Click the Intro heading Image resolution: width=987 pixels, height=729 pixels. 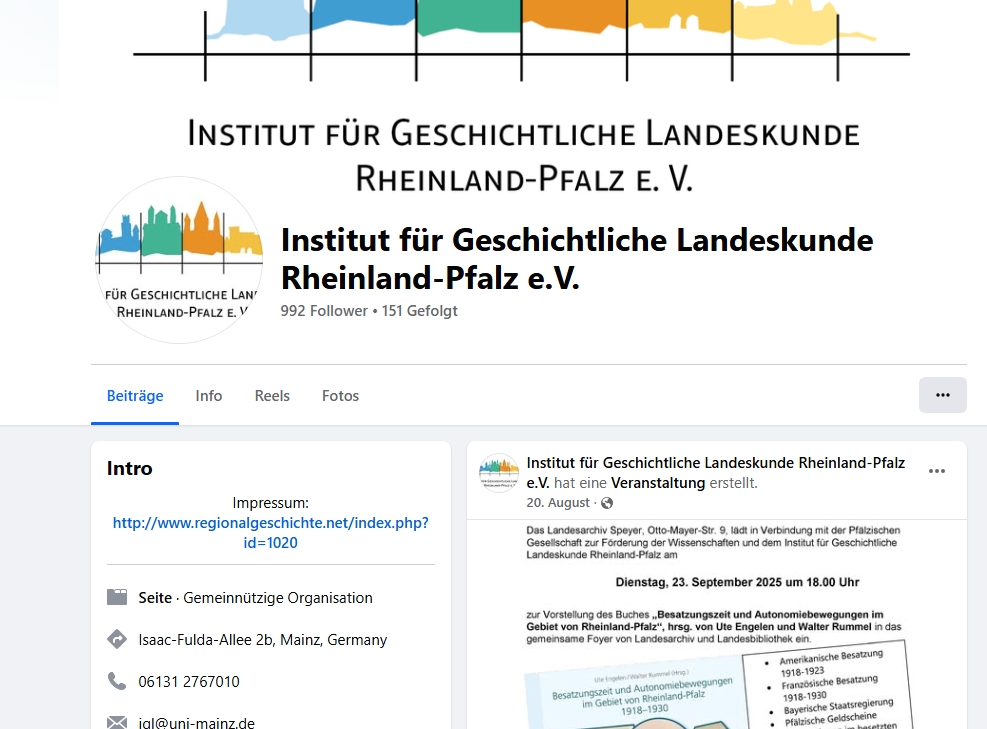click(x=130, y=468)
